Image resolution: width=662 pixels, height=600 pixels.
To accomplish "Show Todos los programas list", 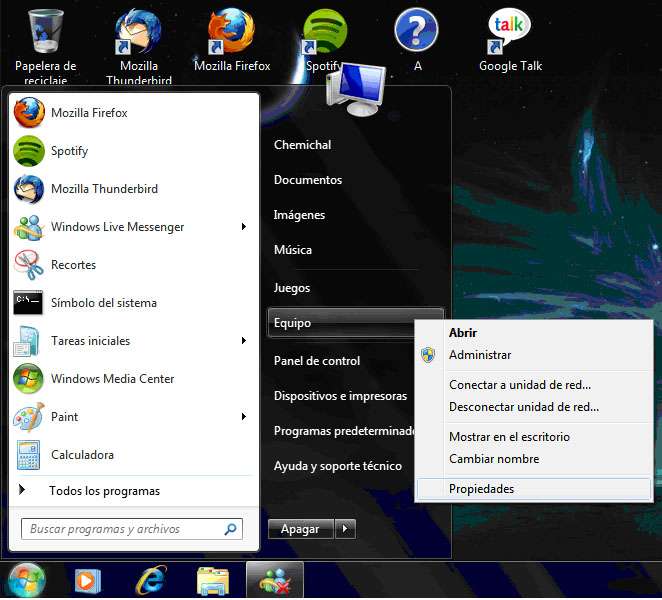I will point(104,491).
